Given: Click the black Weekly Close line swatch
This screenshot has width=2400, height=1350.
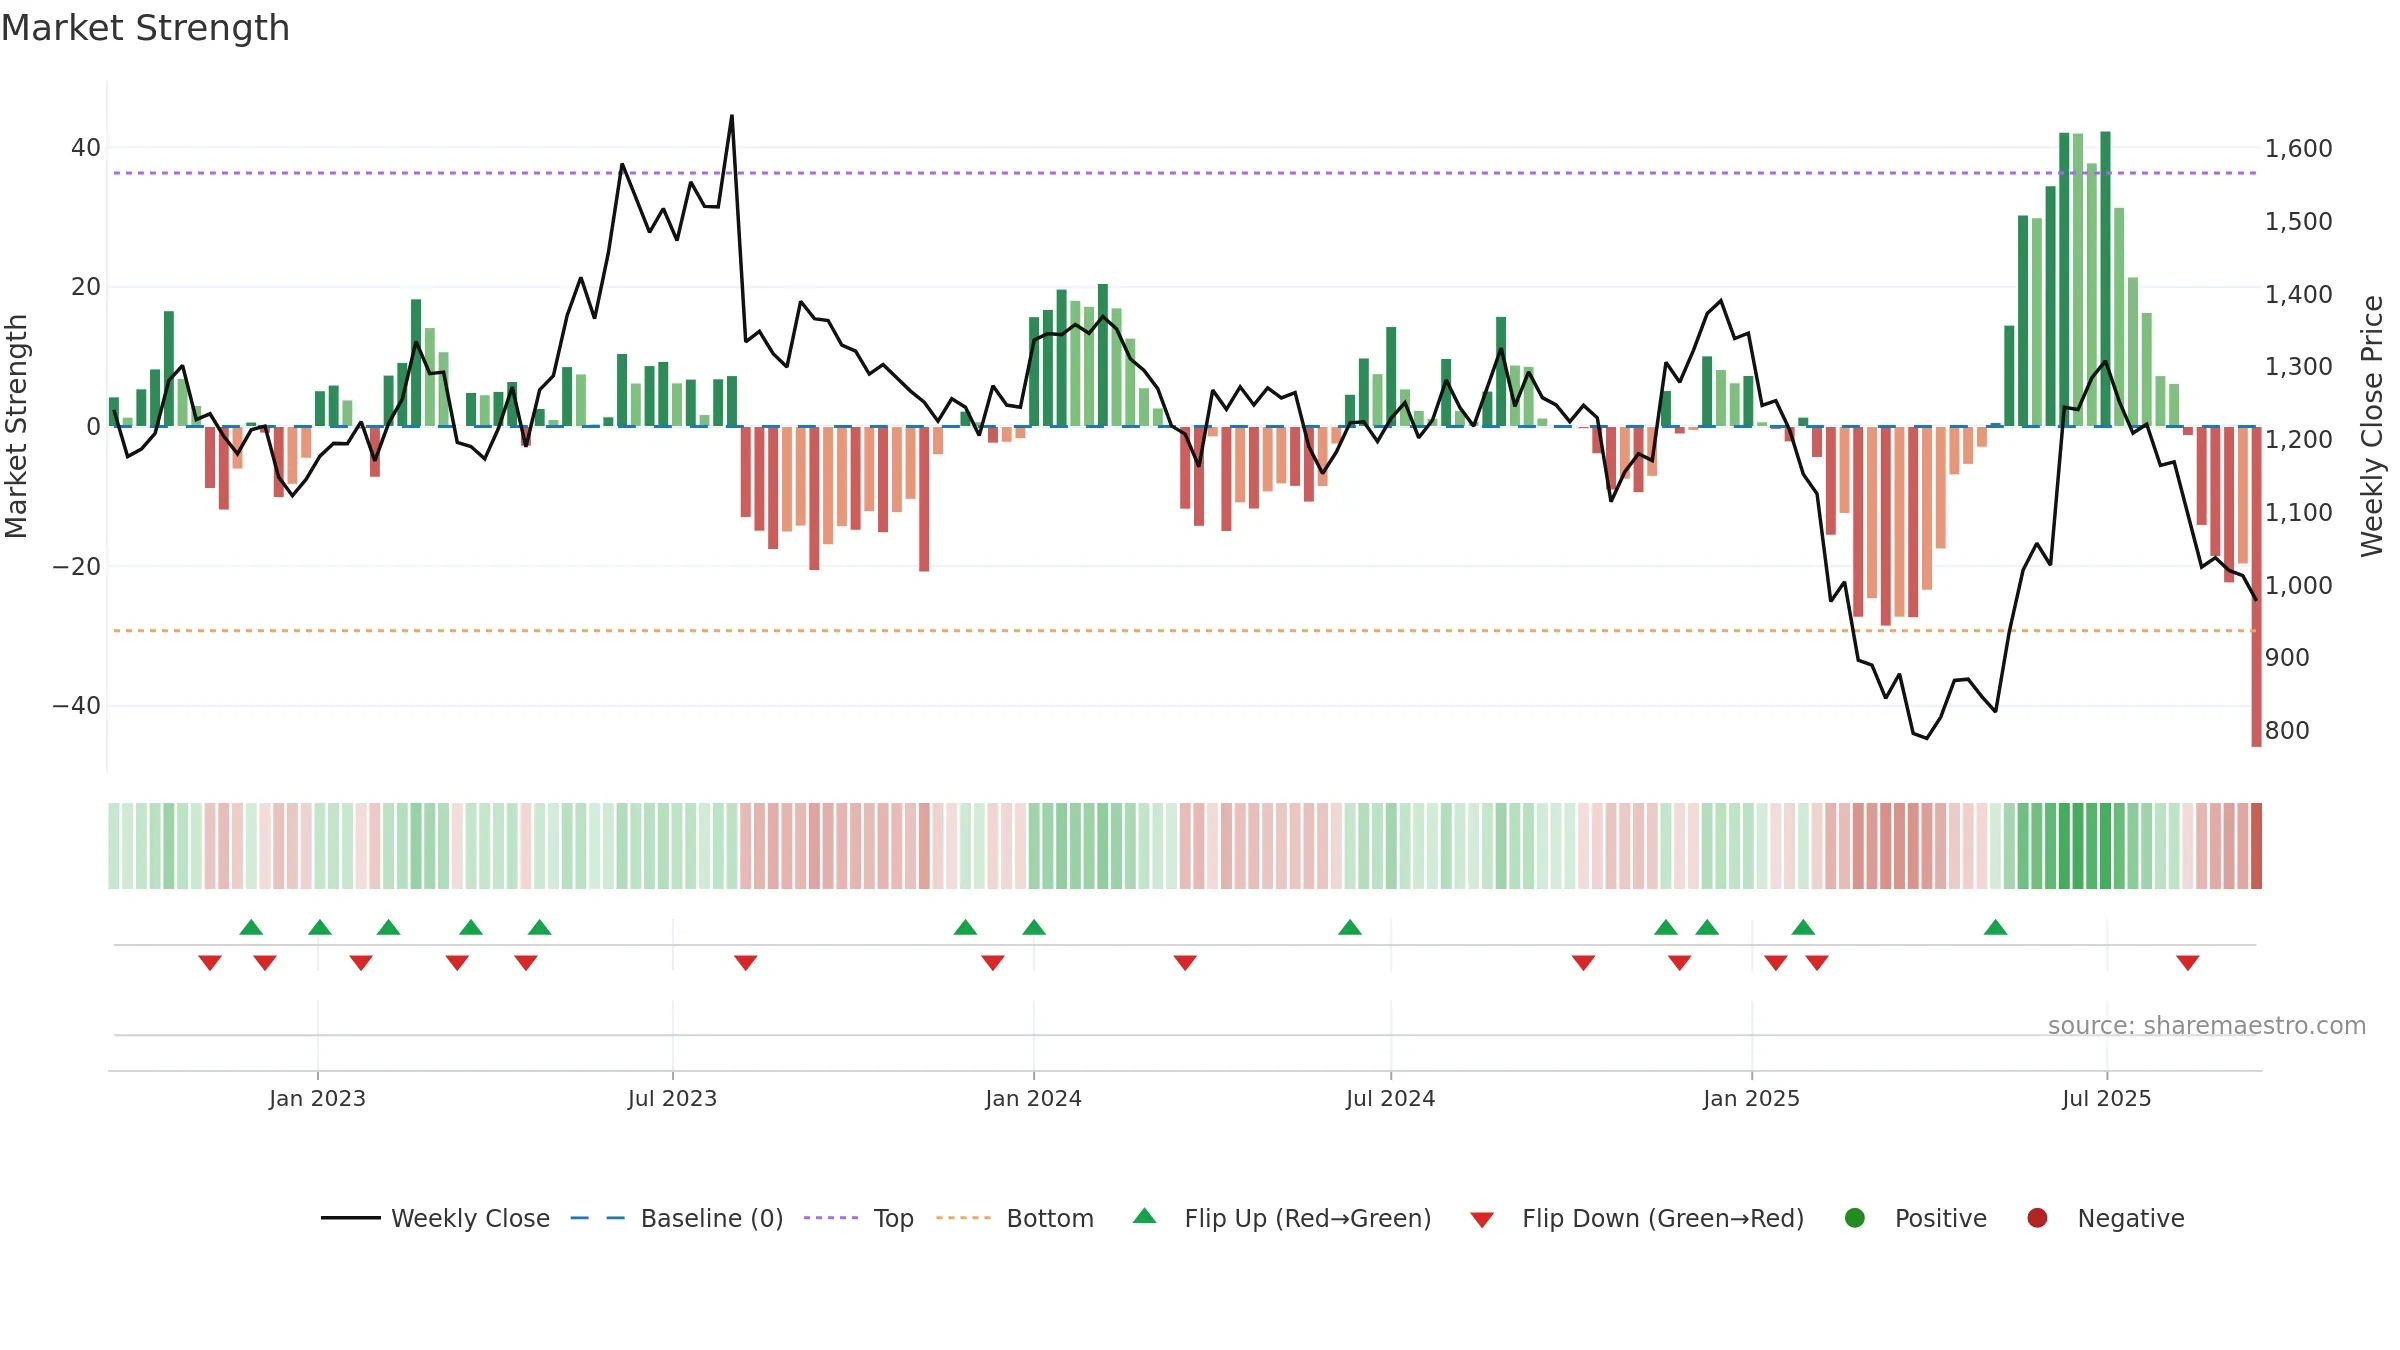Looking at the screenshot, I should tap(350, 1218).
